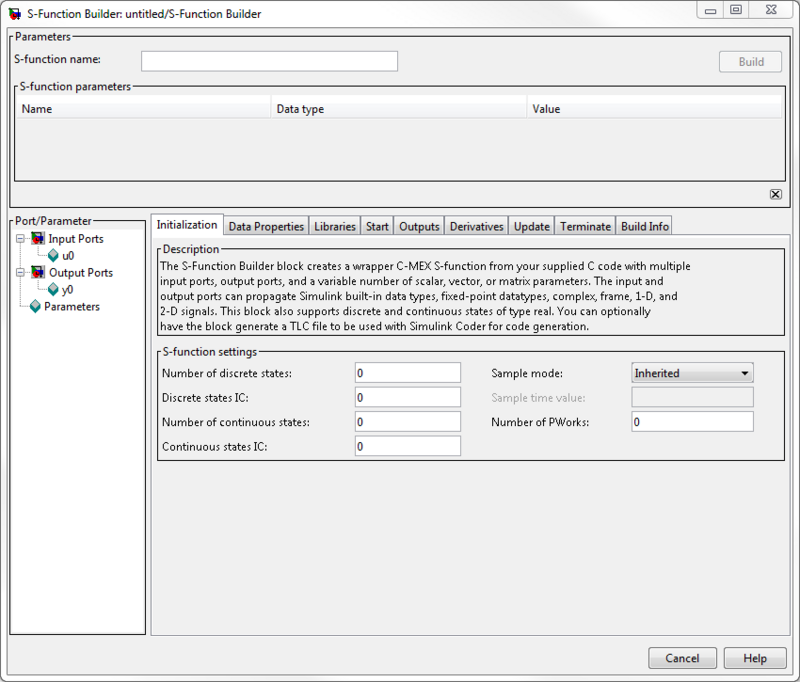The image size is (800, 682).
Task: Collapse the parameters panel with X icon
Action: (775, 194)
